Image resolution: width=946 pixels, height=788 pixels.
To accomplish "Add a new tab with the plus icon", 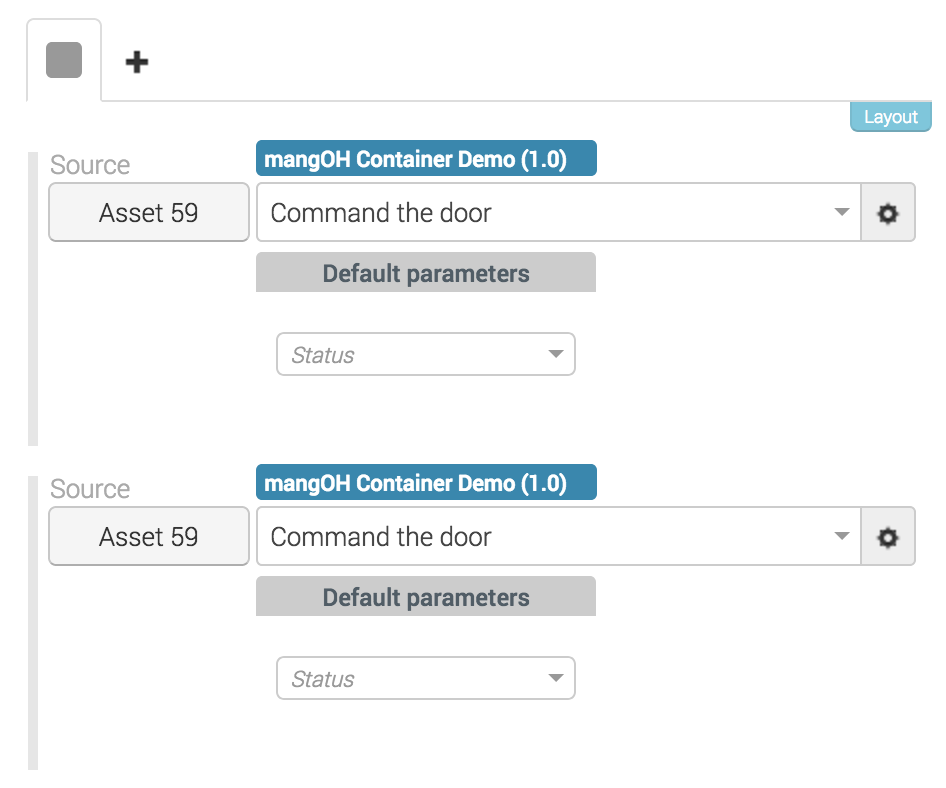I will point(137,62).
